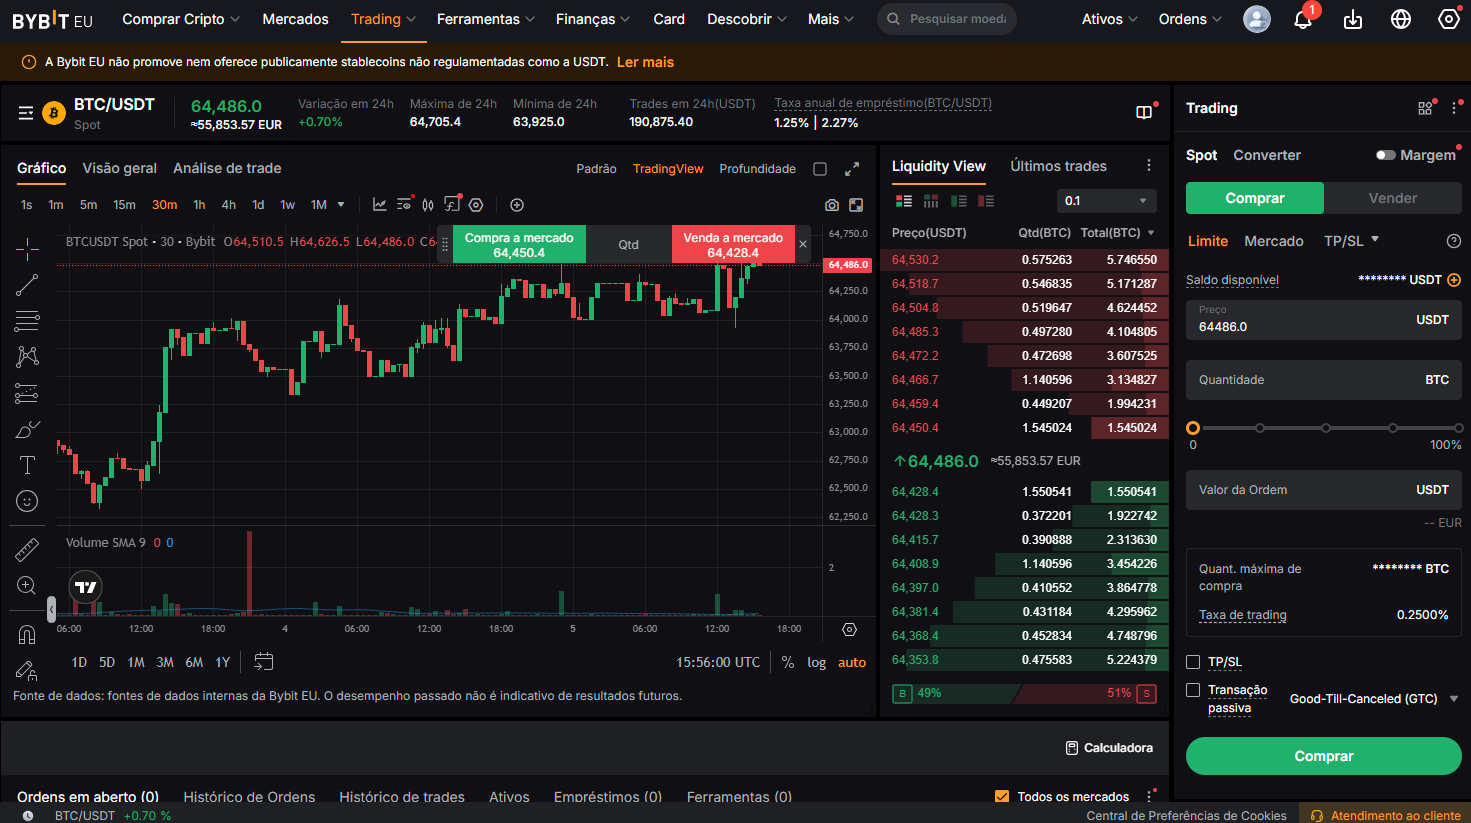Open the emoji icons tool
The height and width of the screenshot is (823, 1471).
[27, 501]
